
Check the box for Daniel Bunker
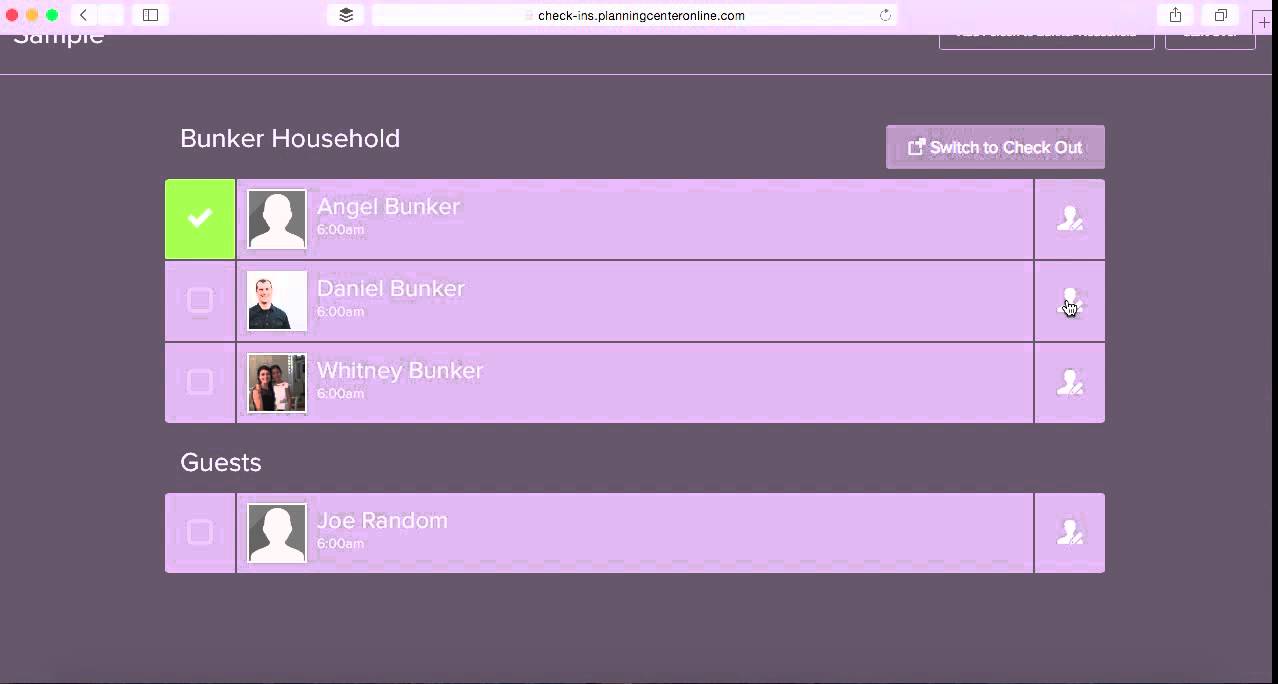pyautogui.click(x=200, y=300)
